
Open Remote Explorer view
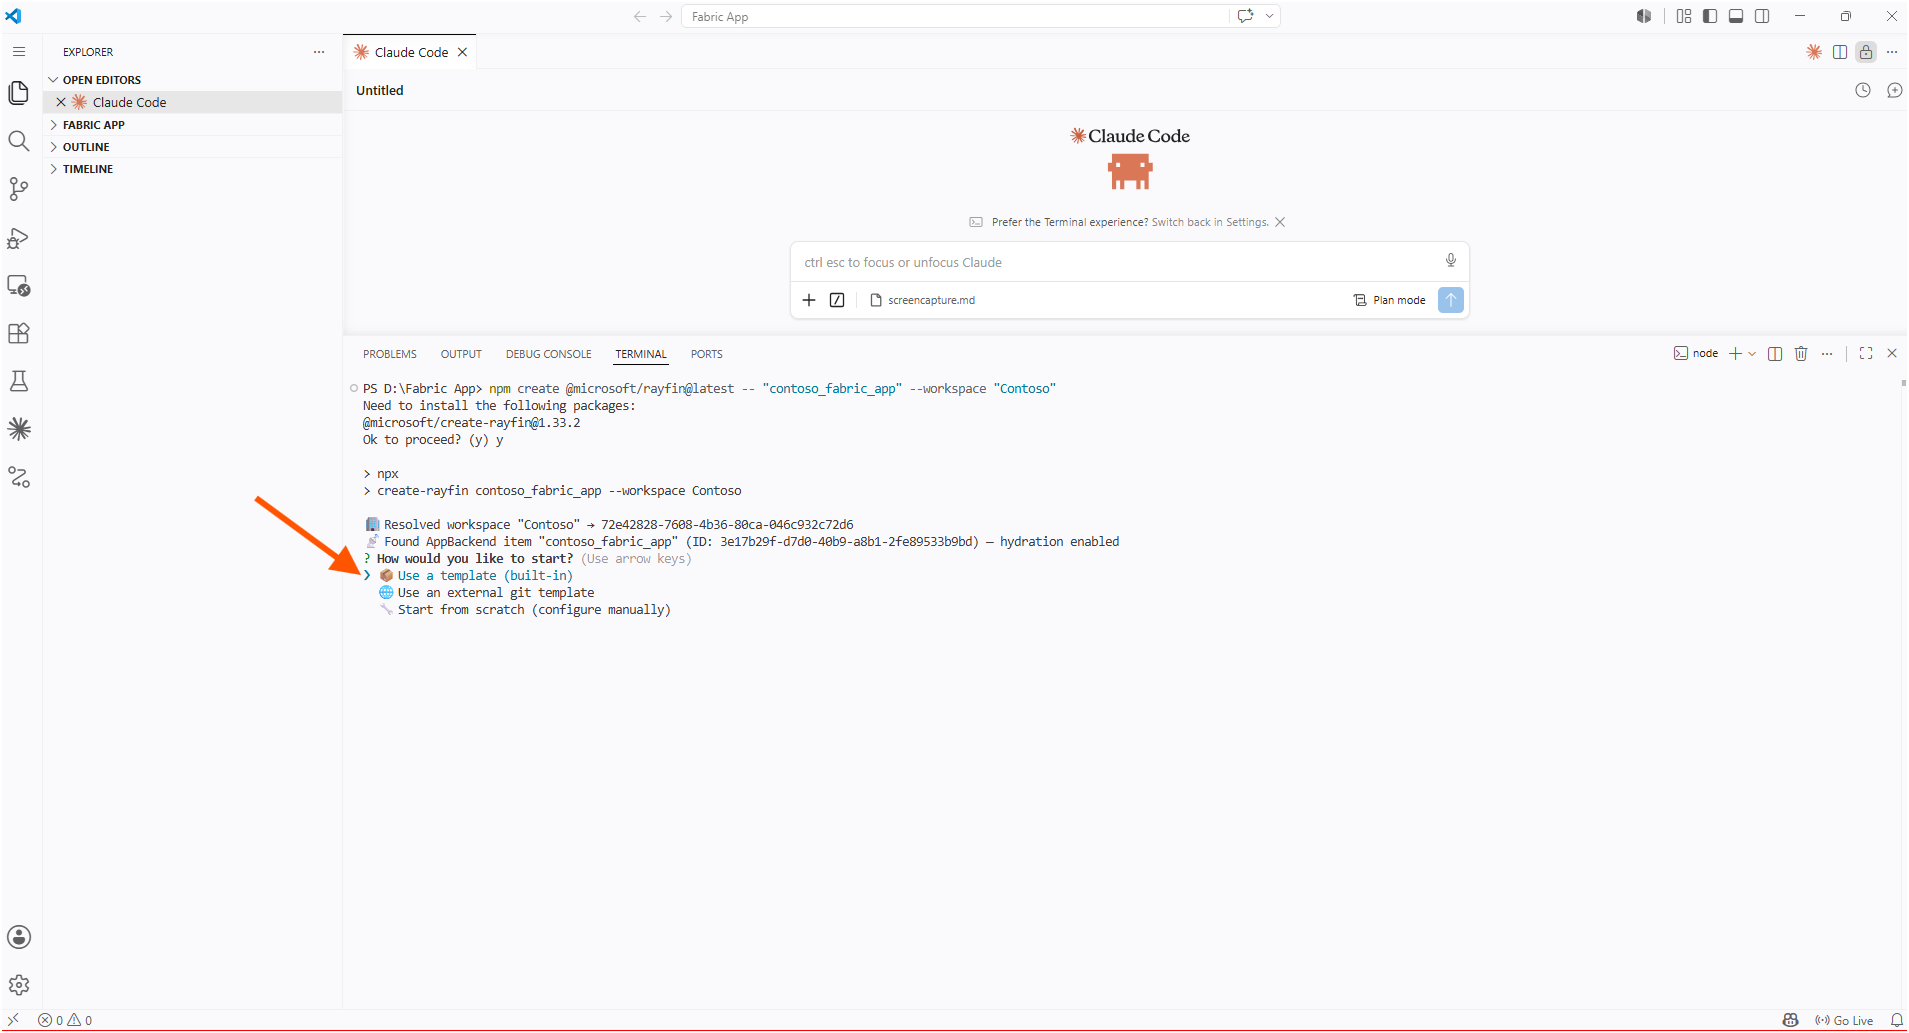(19, 285)
